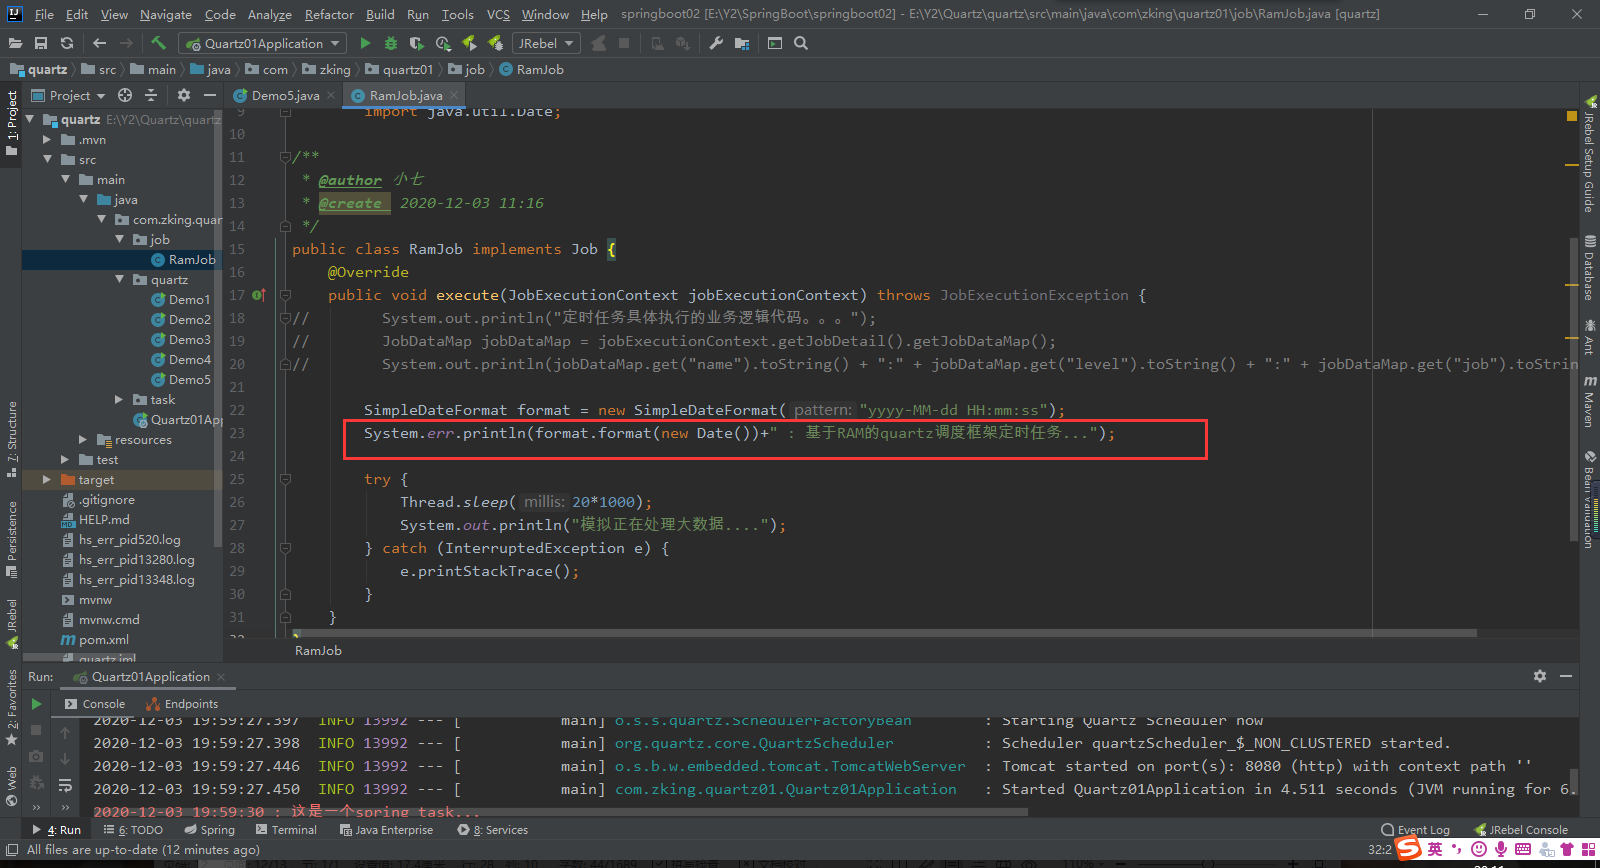
Task: Open the Refactor menu
Action: point(329,14)
